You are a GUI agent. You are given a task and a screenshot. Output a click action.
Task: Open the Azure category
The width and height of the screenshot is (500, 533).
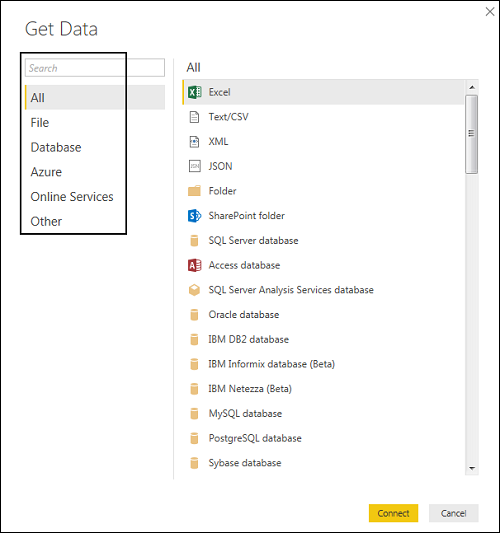[95, 172]
